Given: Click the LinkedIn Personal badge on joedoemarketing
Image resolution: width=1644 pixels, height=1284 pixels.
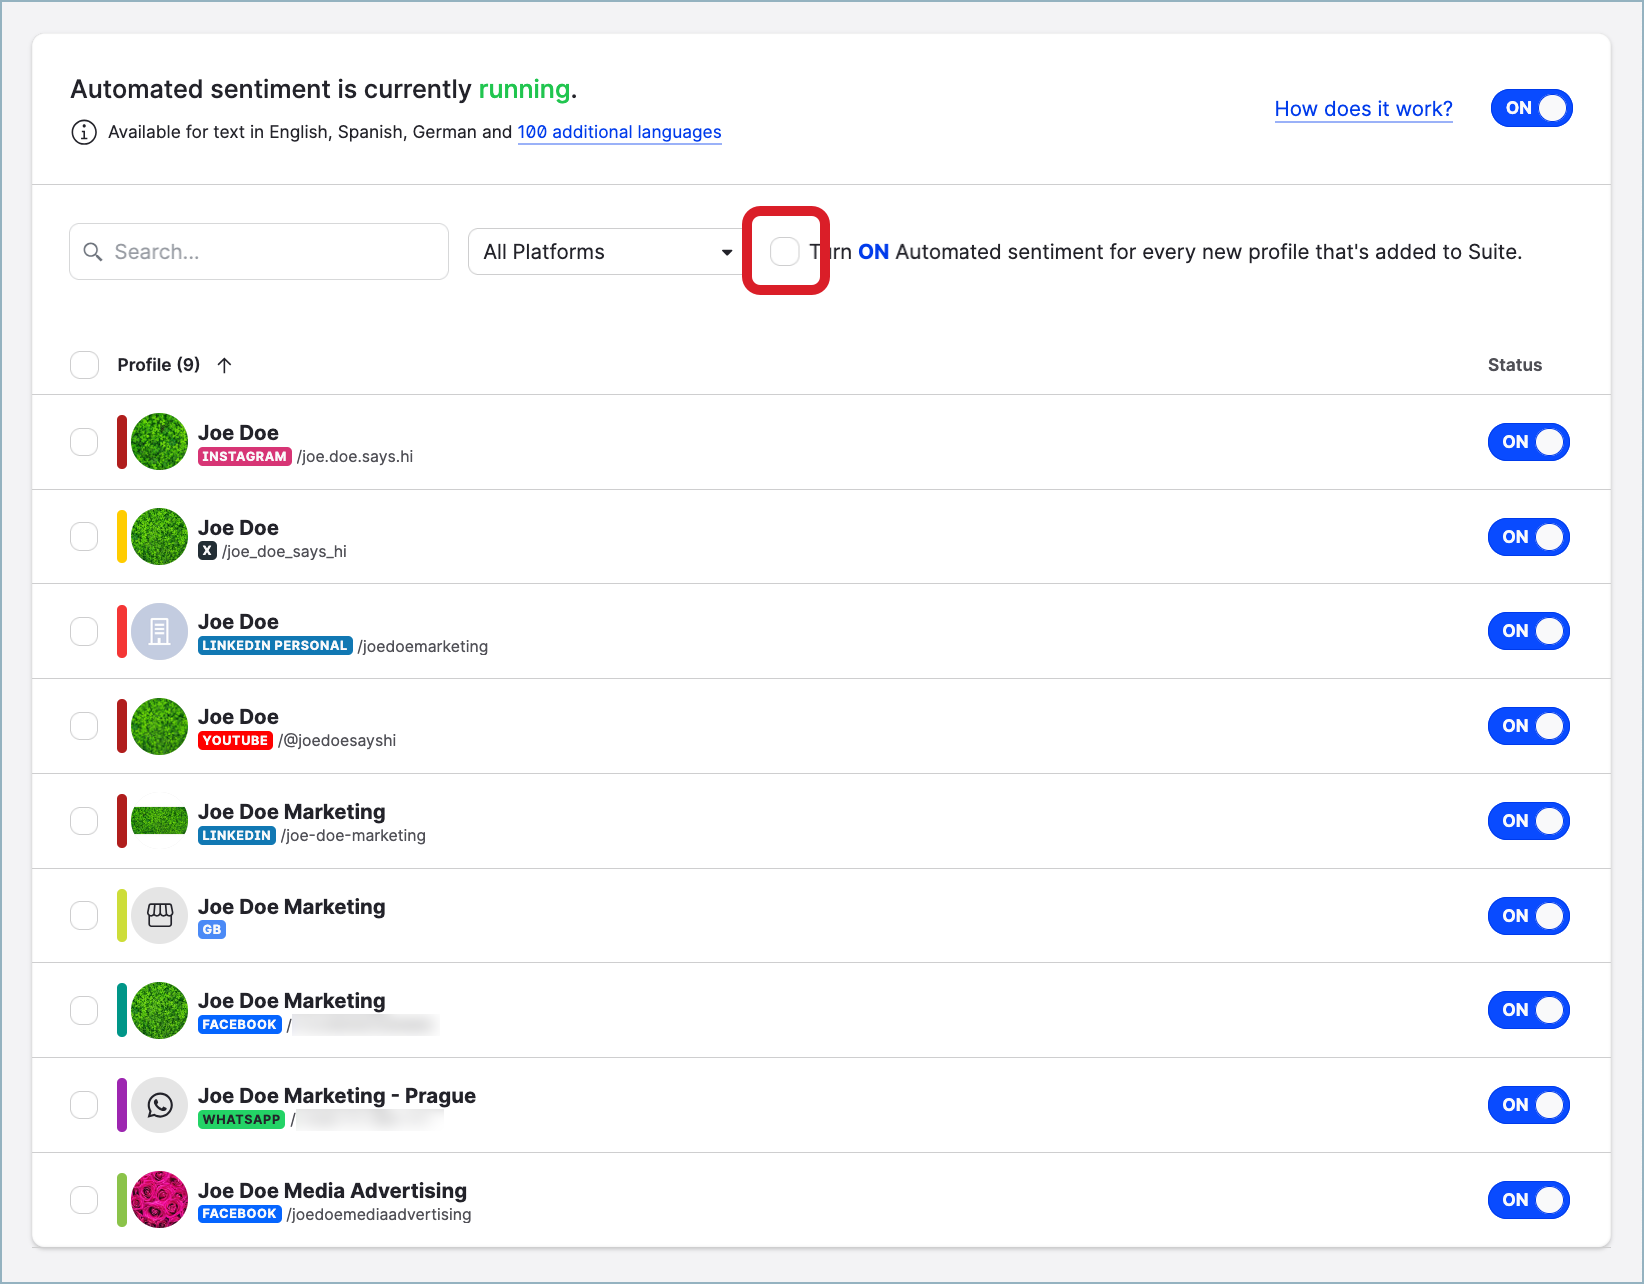Looking at the screenshot, I should 274,645.
